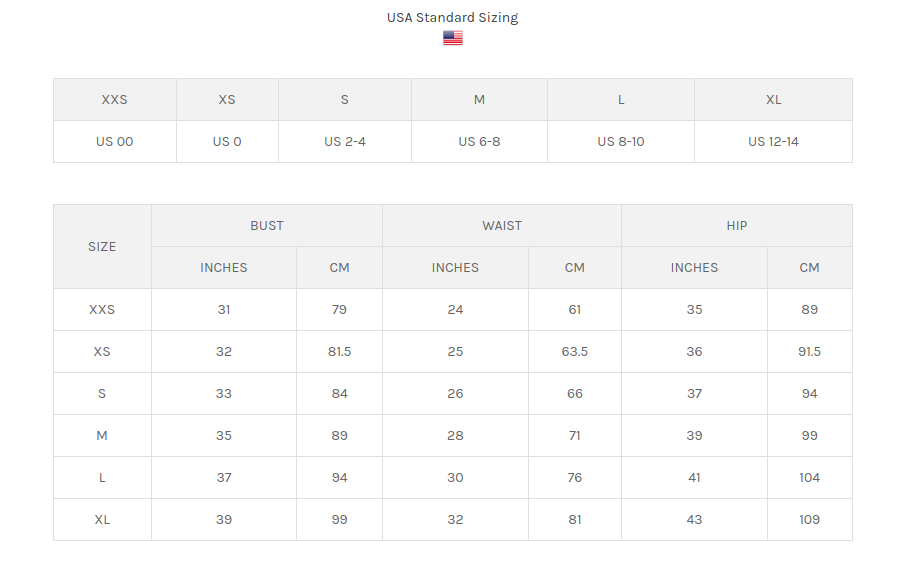The image size is (904, 572).
Task: Select the XL row label in measurements table
Action: click(x=102, y=520)
